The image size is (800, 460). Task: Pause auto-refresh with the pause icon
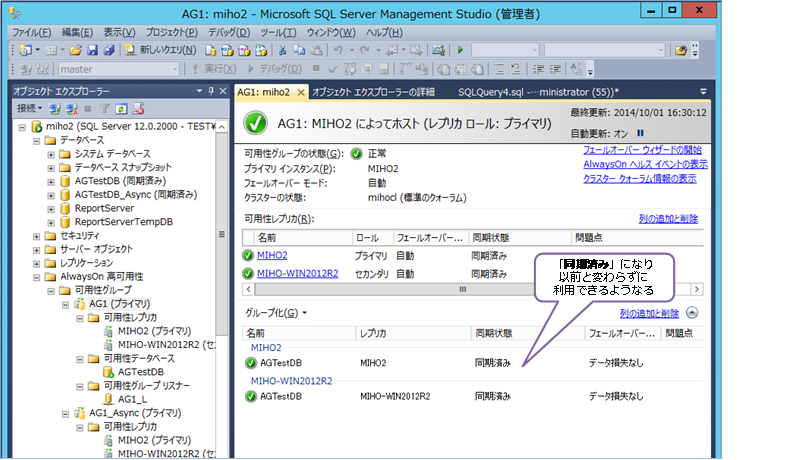click(640, 133)
